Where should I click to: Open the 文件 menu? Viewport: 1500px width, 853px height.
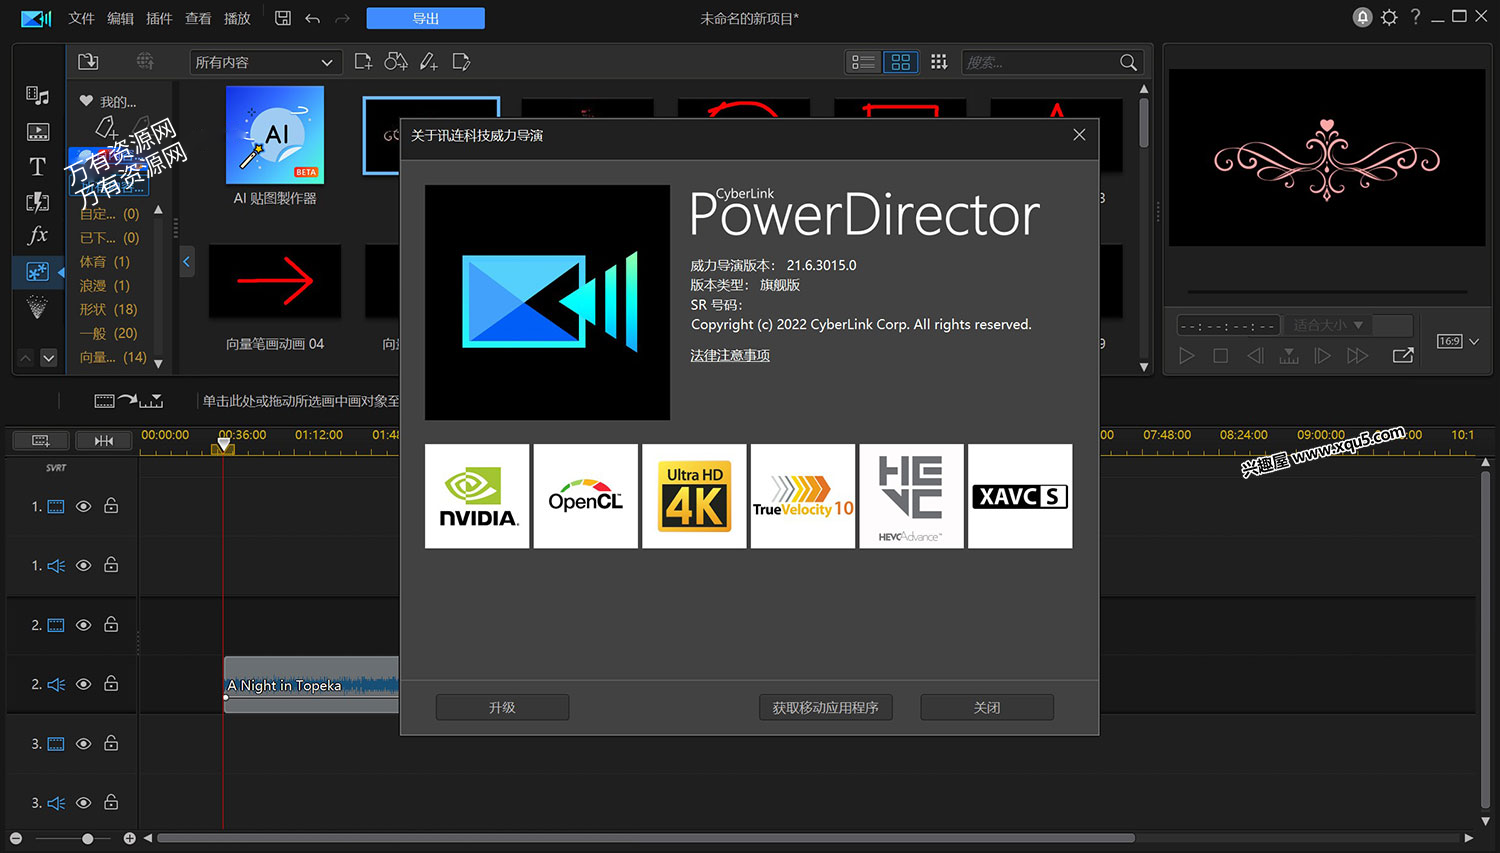[81, 18]
